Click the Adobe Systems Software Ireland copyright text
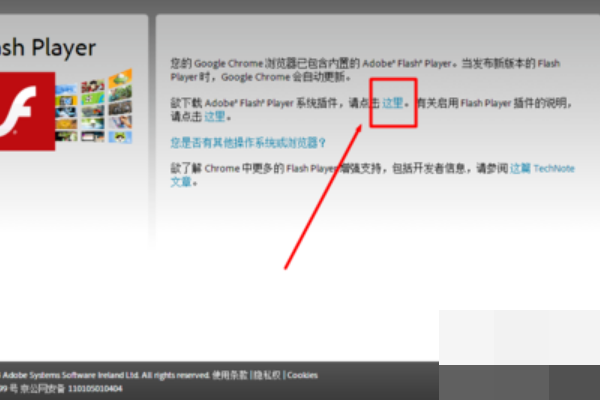 (105, 375)
